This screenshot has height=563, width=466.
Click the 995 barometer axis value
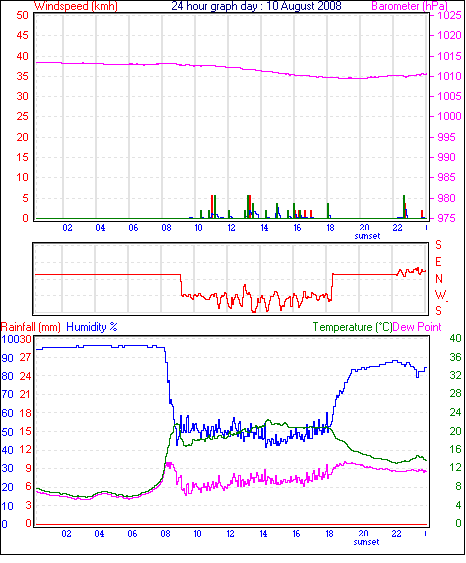446,137
